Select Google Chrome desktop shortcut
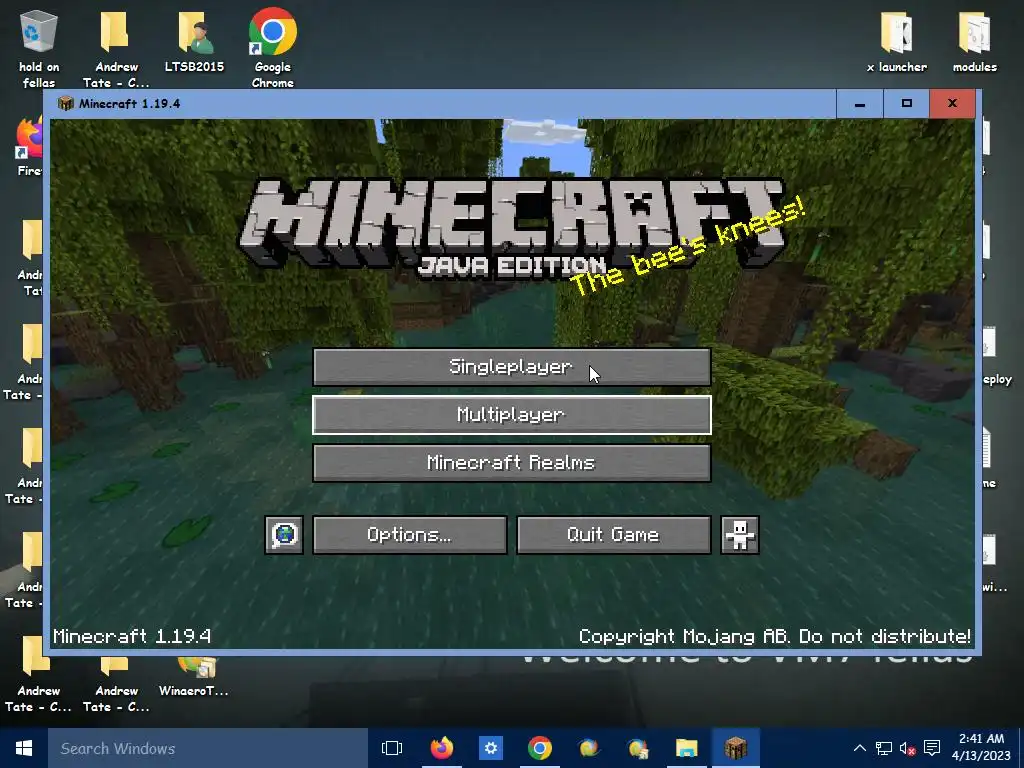This screenshot has height=768, width=1024. (x=273, y=48)
